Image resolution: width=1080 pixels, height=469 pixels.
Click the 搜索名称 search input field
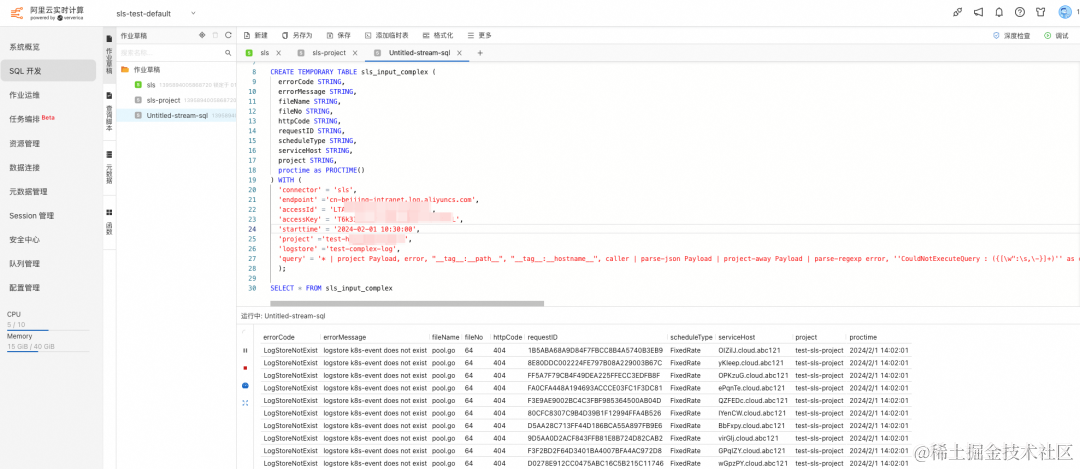click(170, 52)
